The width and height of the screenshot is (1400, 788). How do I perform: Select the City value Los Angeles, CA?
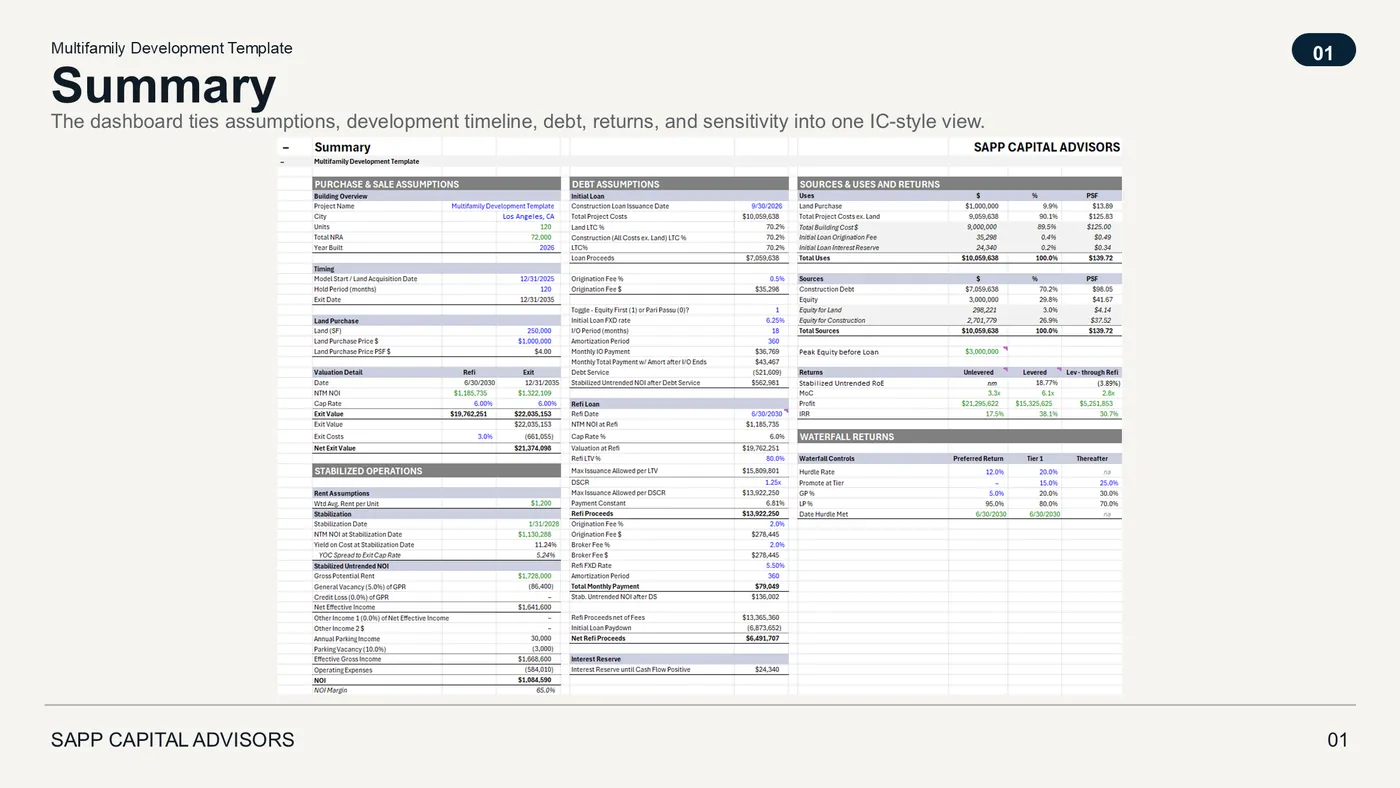point(528,216)
